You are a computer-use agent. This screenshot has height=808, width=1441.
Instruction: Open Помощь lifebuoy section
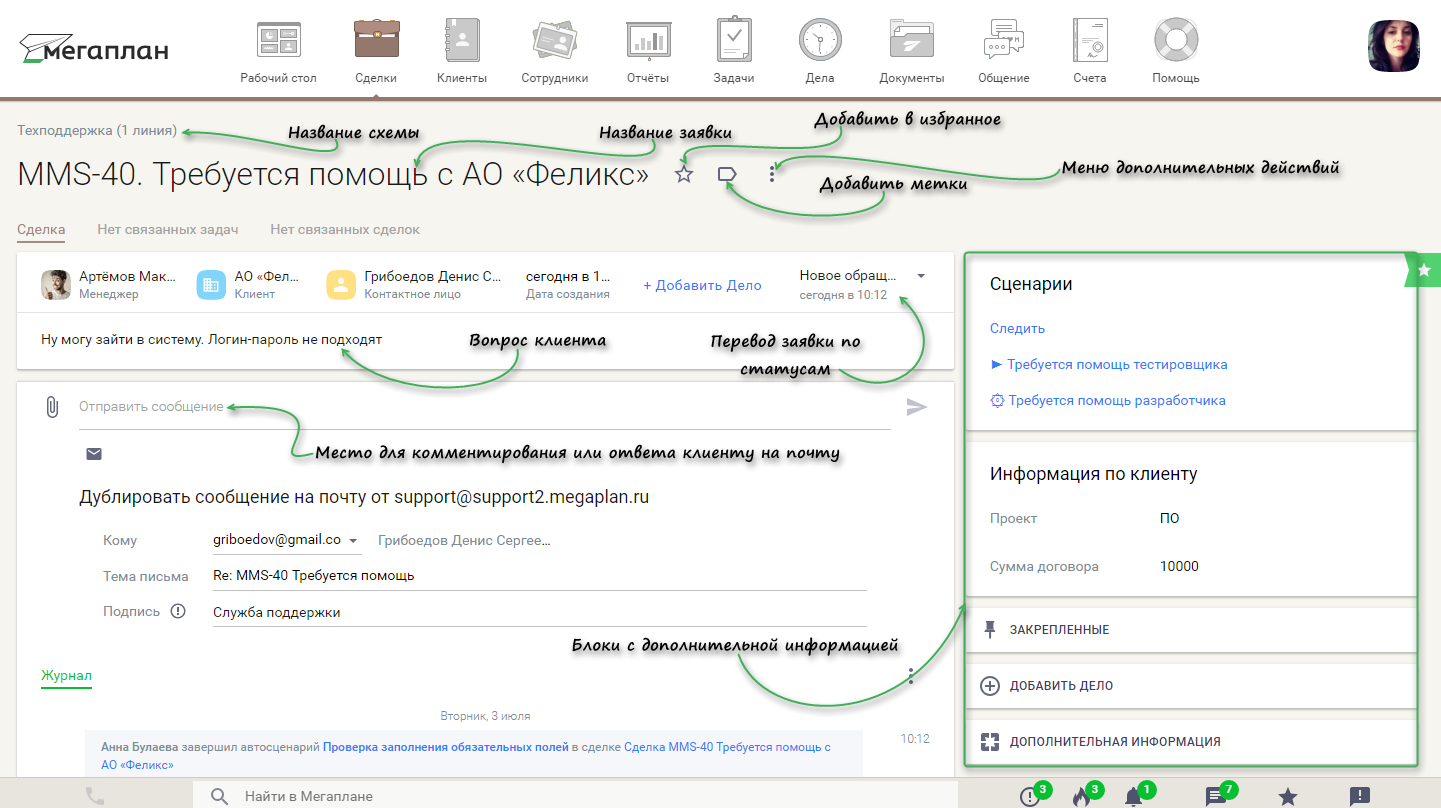pos(1175,50)
